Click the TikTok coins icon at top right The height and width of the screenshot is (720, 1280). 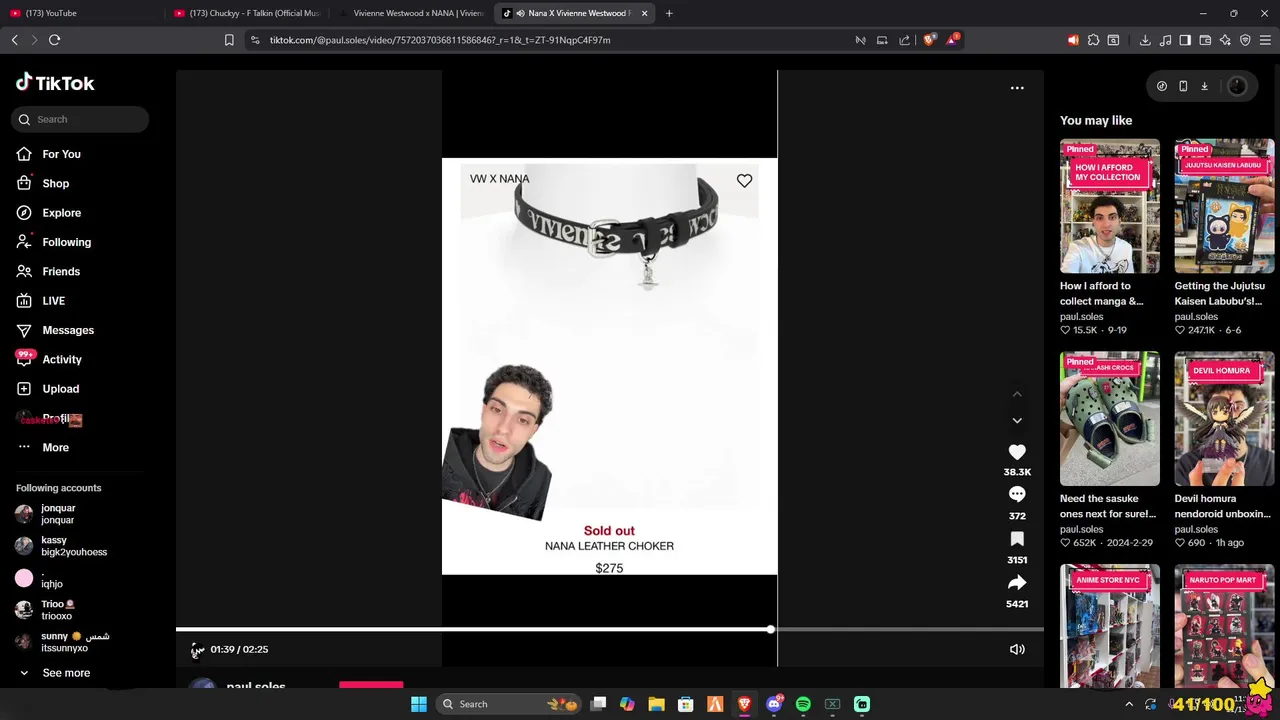pos(1161,86)
